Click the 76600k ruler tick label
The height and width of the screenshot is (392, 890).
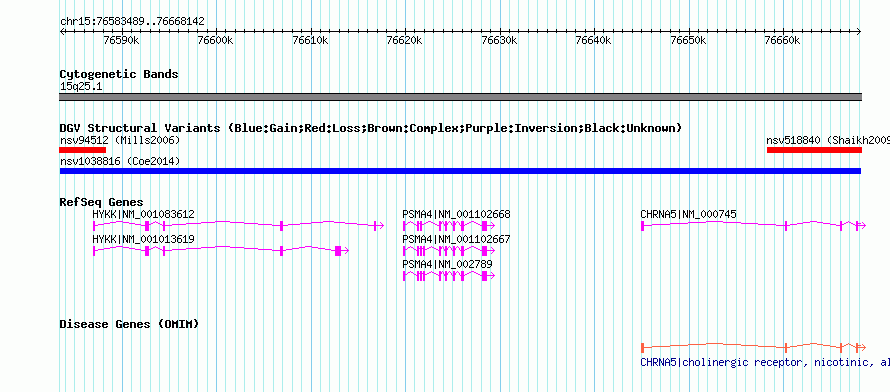coord(216,41)
